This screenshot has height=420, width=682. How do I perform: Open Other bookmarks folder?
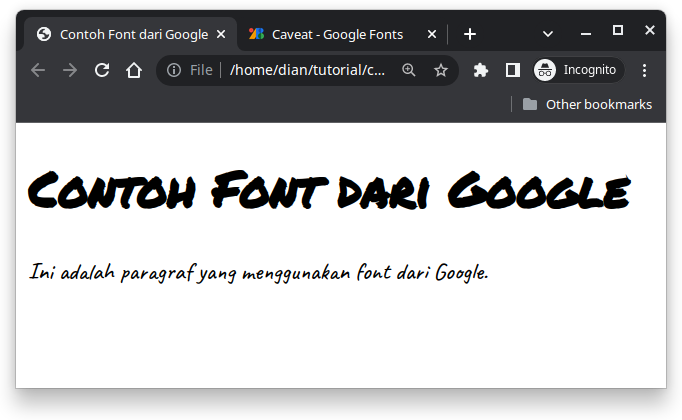[587, 104]
